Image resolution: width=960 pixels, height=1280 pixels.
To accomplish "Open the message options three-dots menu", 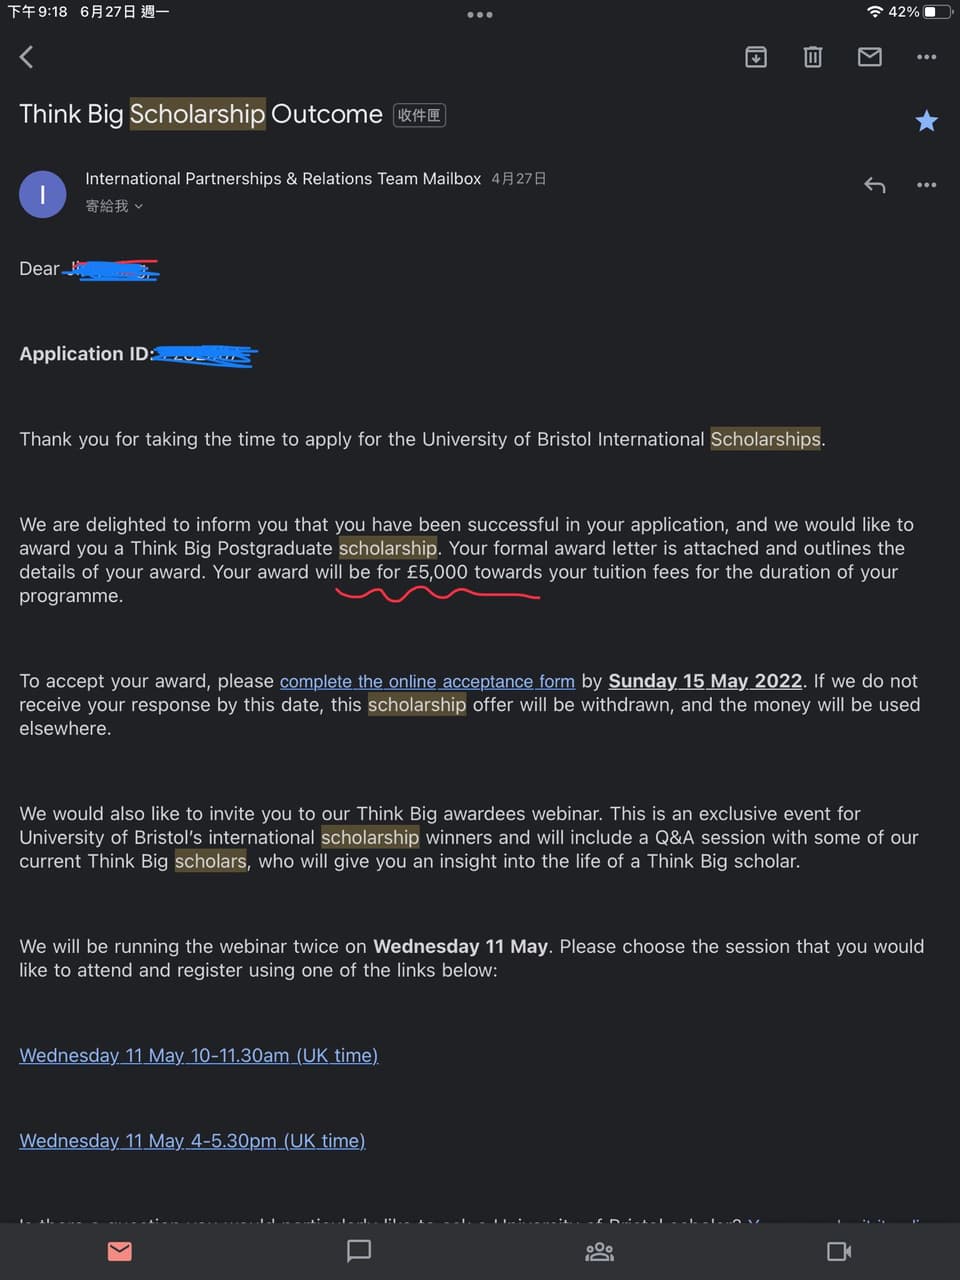I will (927, 185).
